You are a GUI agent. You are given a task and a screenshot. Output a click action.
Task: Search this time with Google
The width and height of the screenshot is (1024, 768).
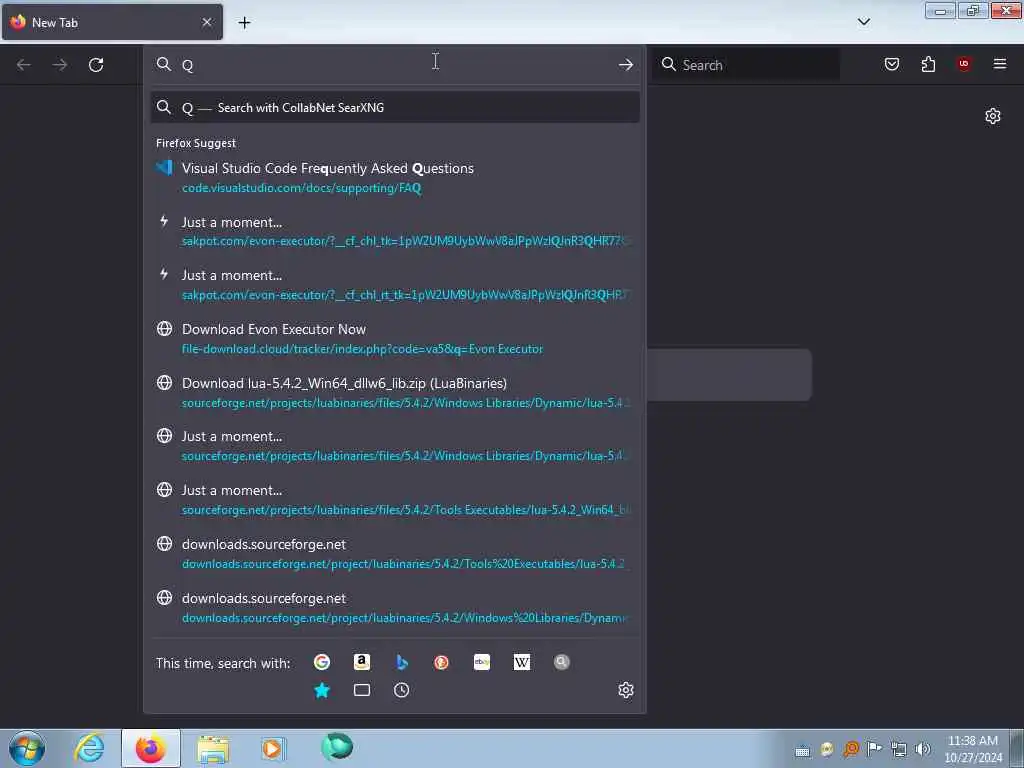click(x=321, y=662)
